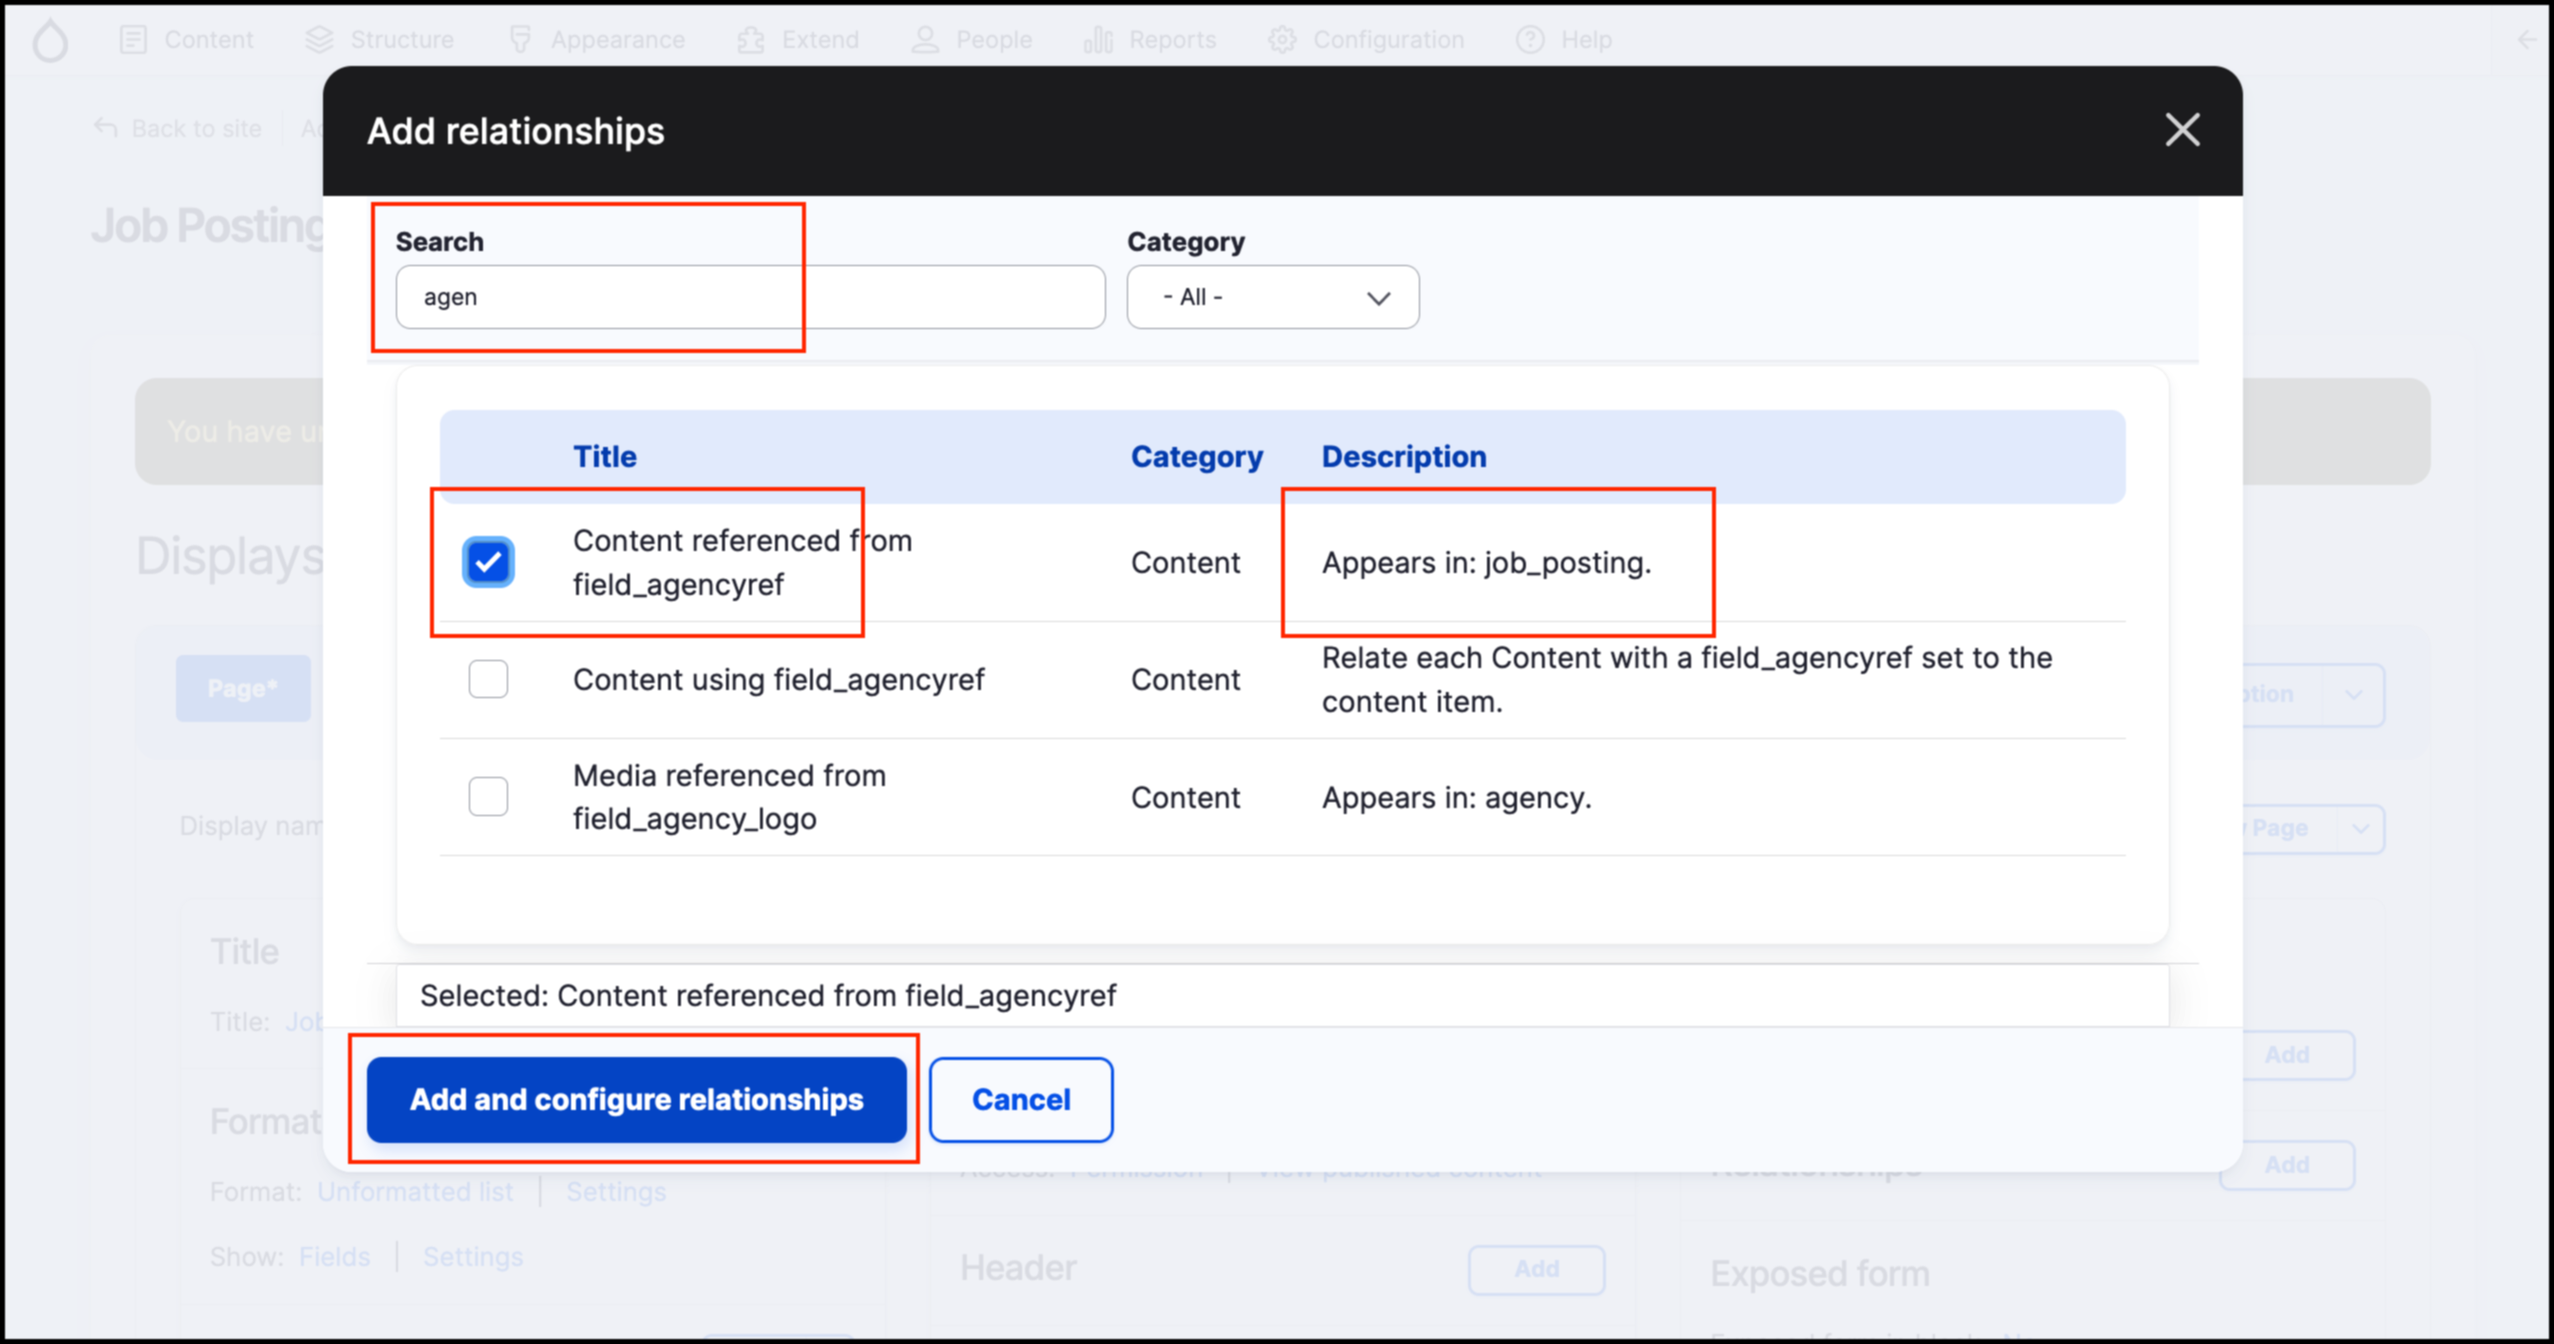The width and height of the screenshot is (2554, 1344).
Task: Click the People user icon
Action: (925, 40)
